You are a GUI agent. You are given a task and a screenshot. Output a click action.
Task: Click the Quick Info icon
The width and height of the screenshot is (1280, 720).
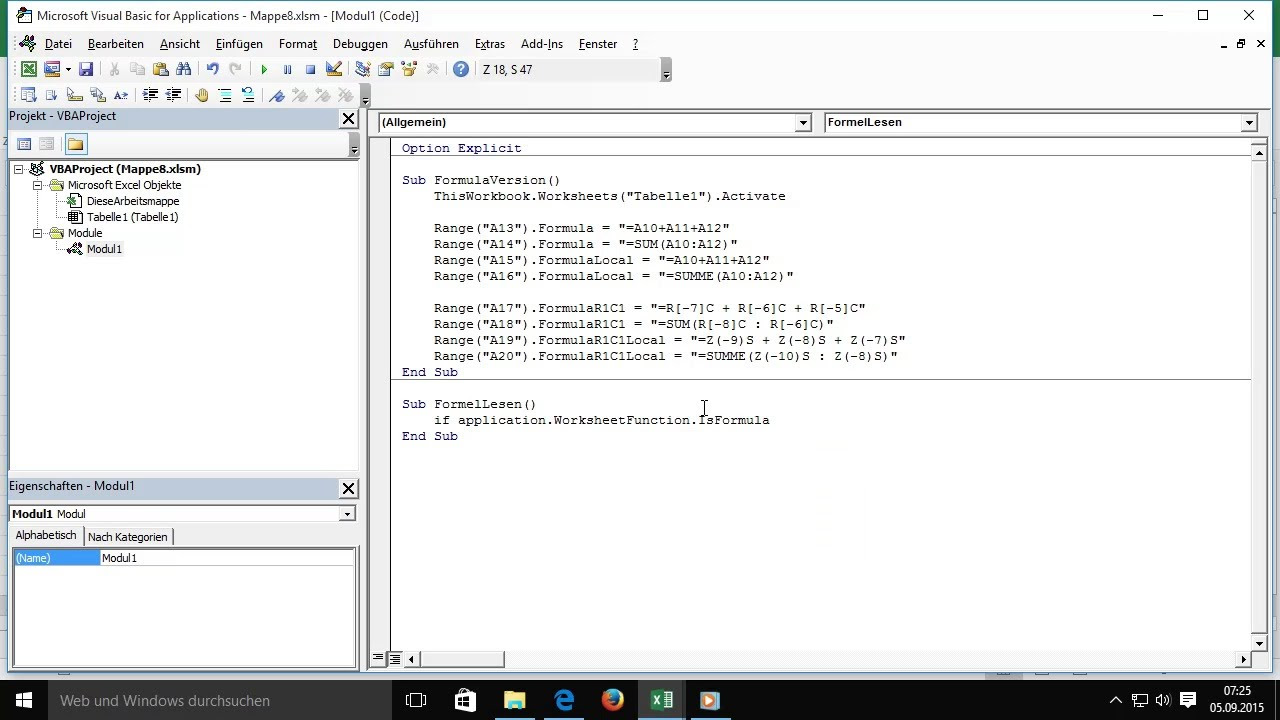tap(74, 95)
